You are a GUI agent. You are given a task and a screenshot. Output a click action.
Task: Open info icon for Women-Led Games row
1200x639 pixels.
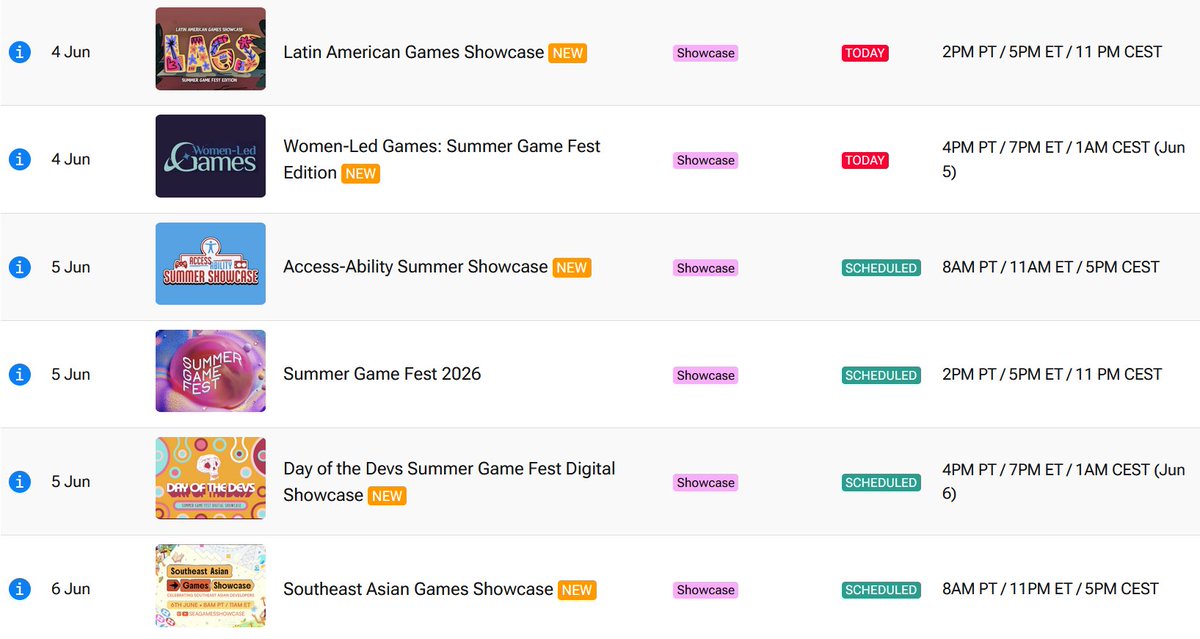click(x=19, y=159)
